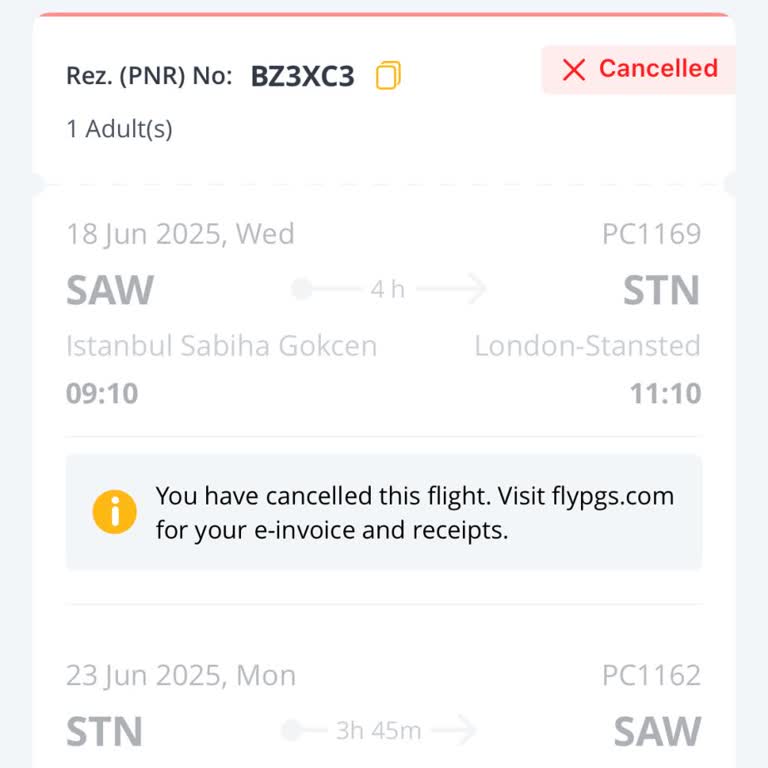Select return flight number PC1162

(x=651, y=675)
